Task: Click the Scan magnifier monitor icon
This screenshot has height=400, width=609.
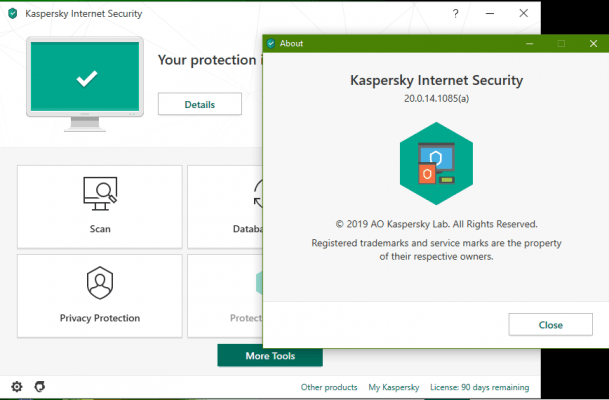Action: click(x=99, y=191)
